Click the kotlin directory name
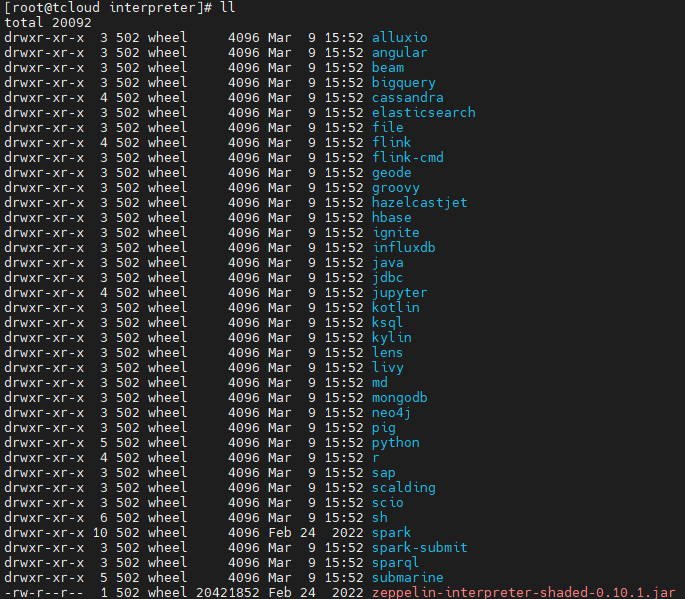This screenshot has width=685, height=599. tap(395, 307)
